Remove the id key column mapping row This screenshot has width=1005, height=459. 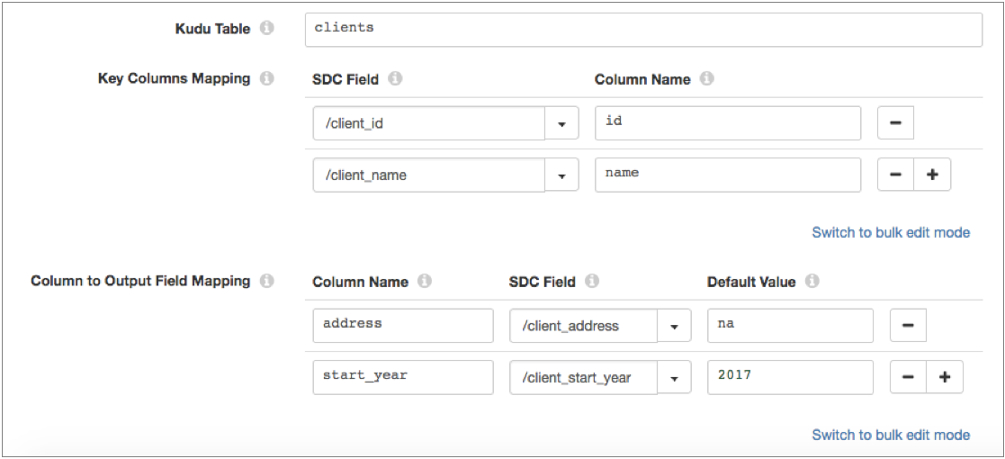click(x=895, y=123)
